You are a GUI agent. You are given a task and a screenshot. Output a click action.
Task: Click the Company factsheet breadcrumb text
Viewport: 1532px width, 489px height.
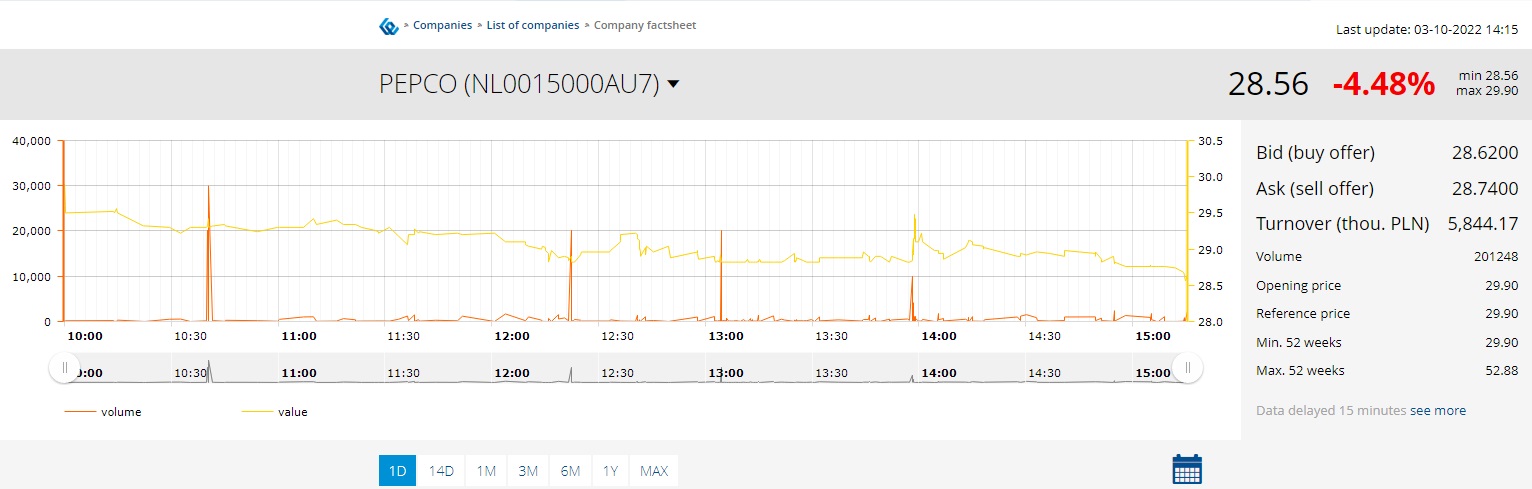click(x=645, y=25)
